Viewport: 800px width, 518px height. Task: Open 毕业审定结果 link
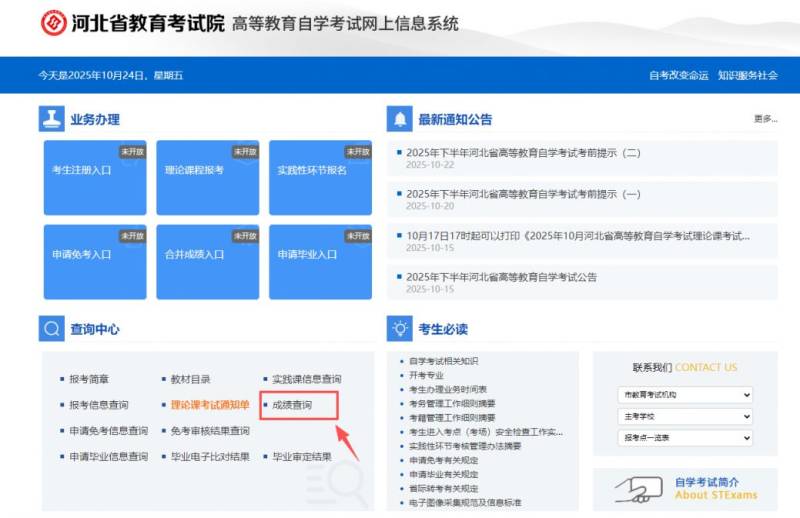[302, 457]
